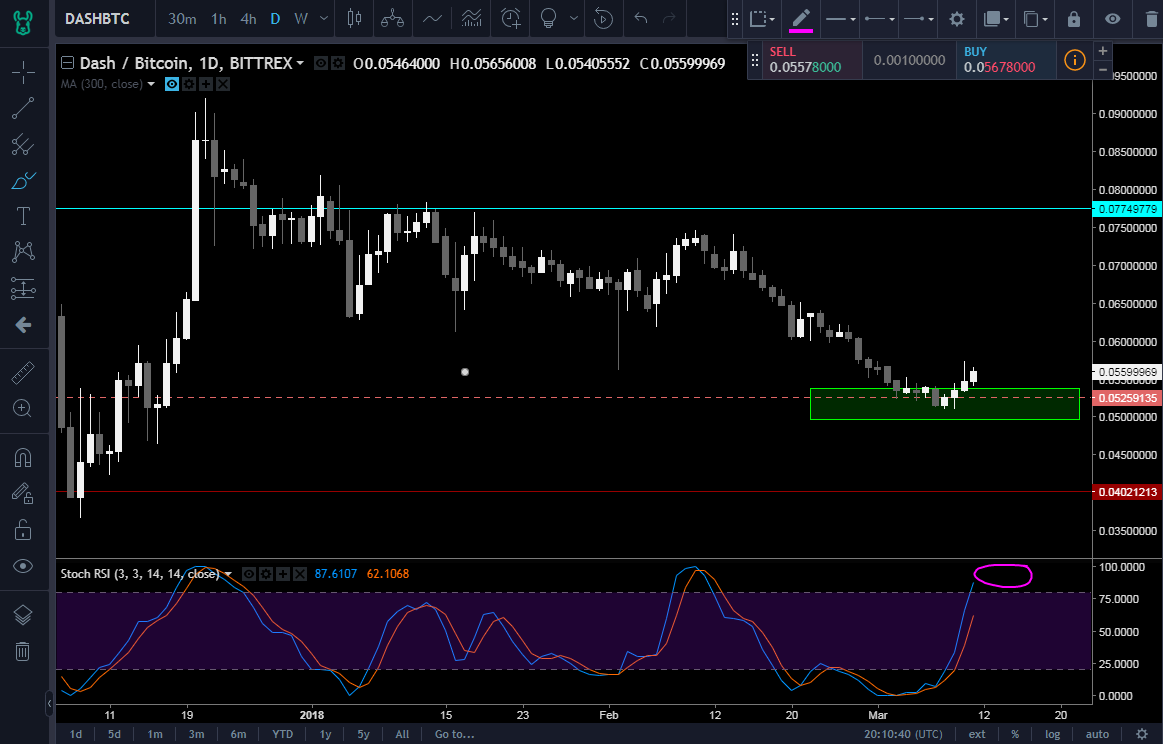Collapse the left drawing toolbar

click(x=49, y=702)
